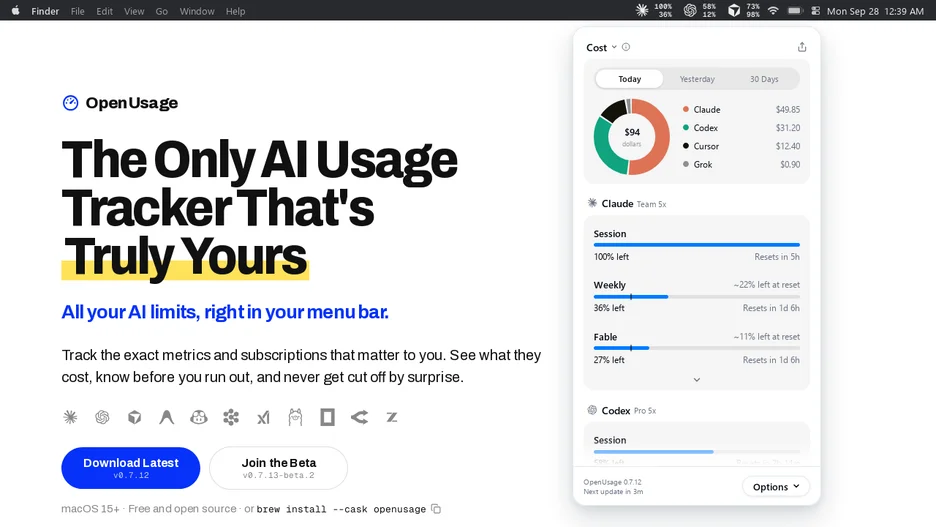
Task: Click the 'Next update in 3m' text
Action: tap(613, 492)
